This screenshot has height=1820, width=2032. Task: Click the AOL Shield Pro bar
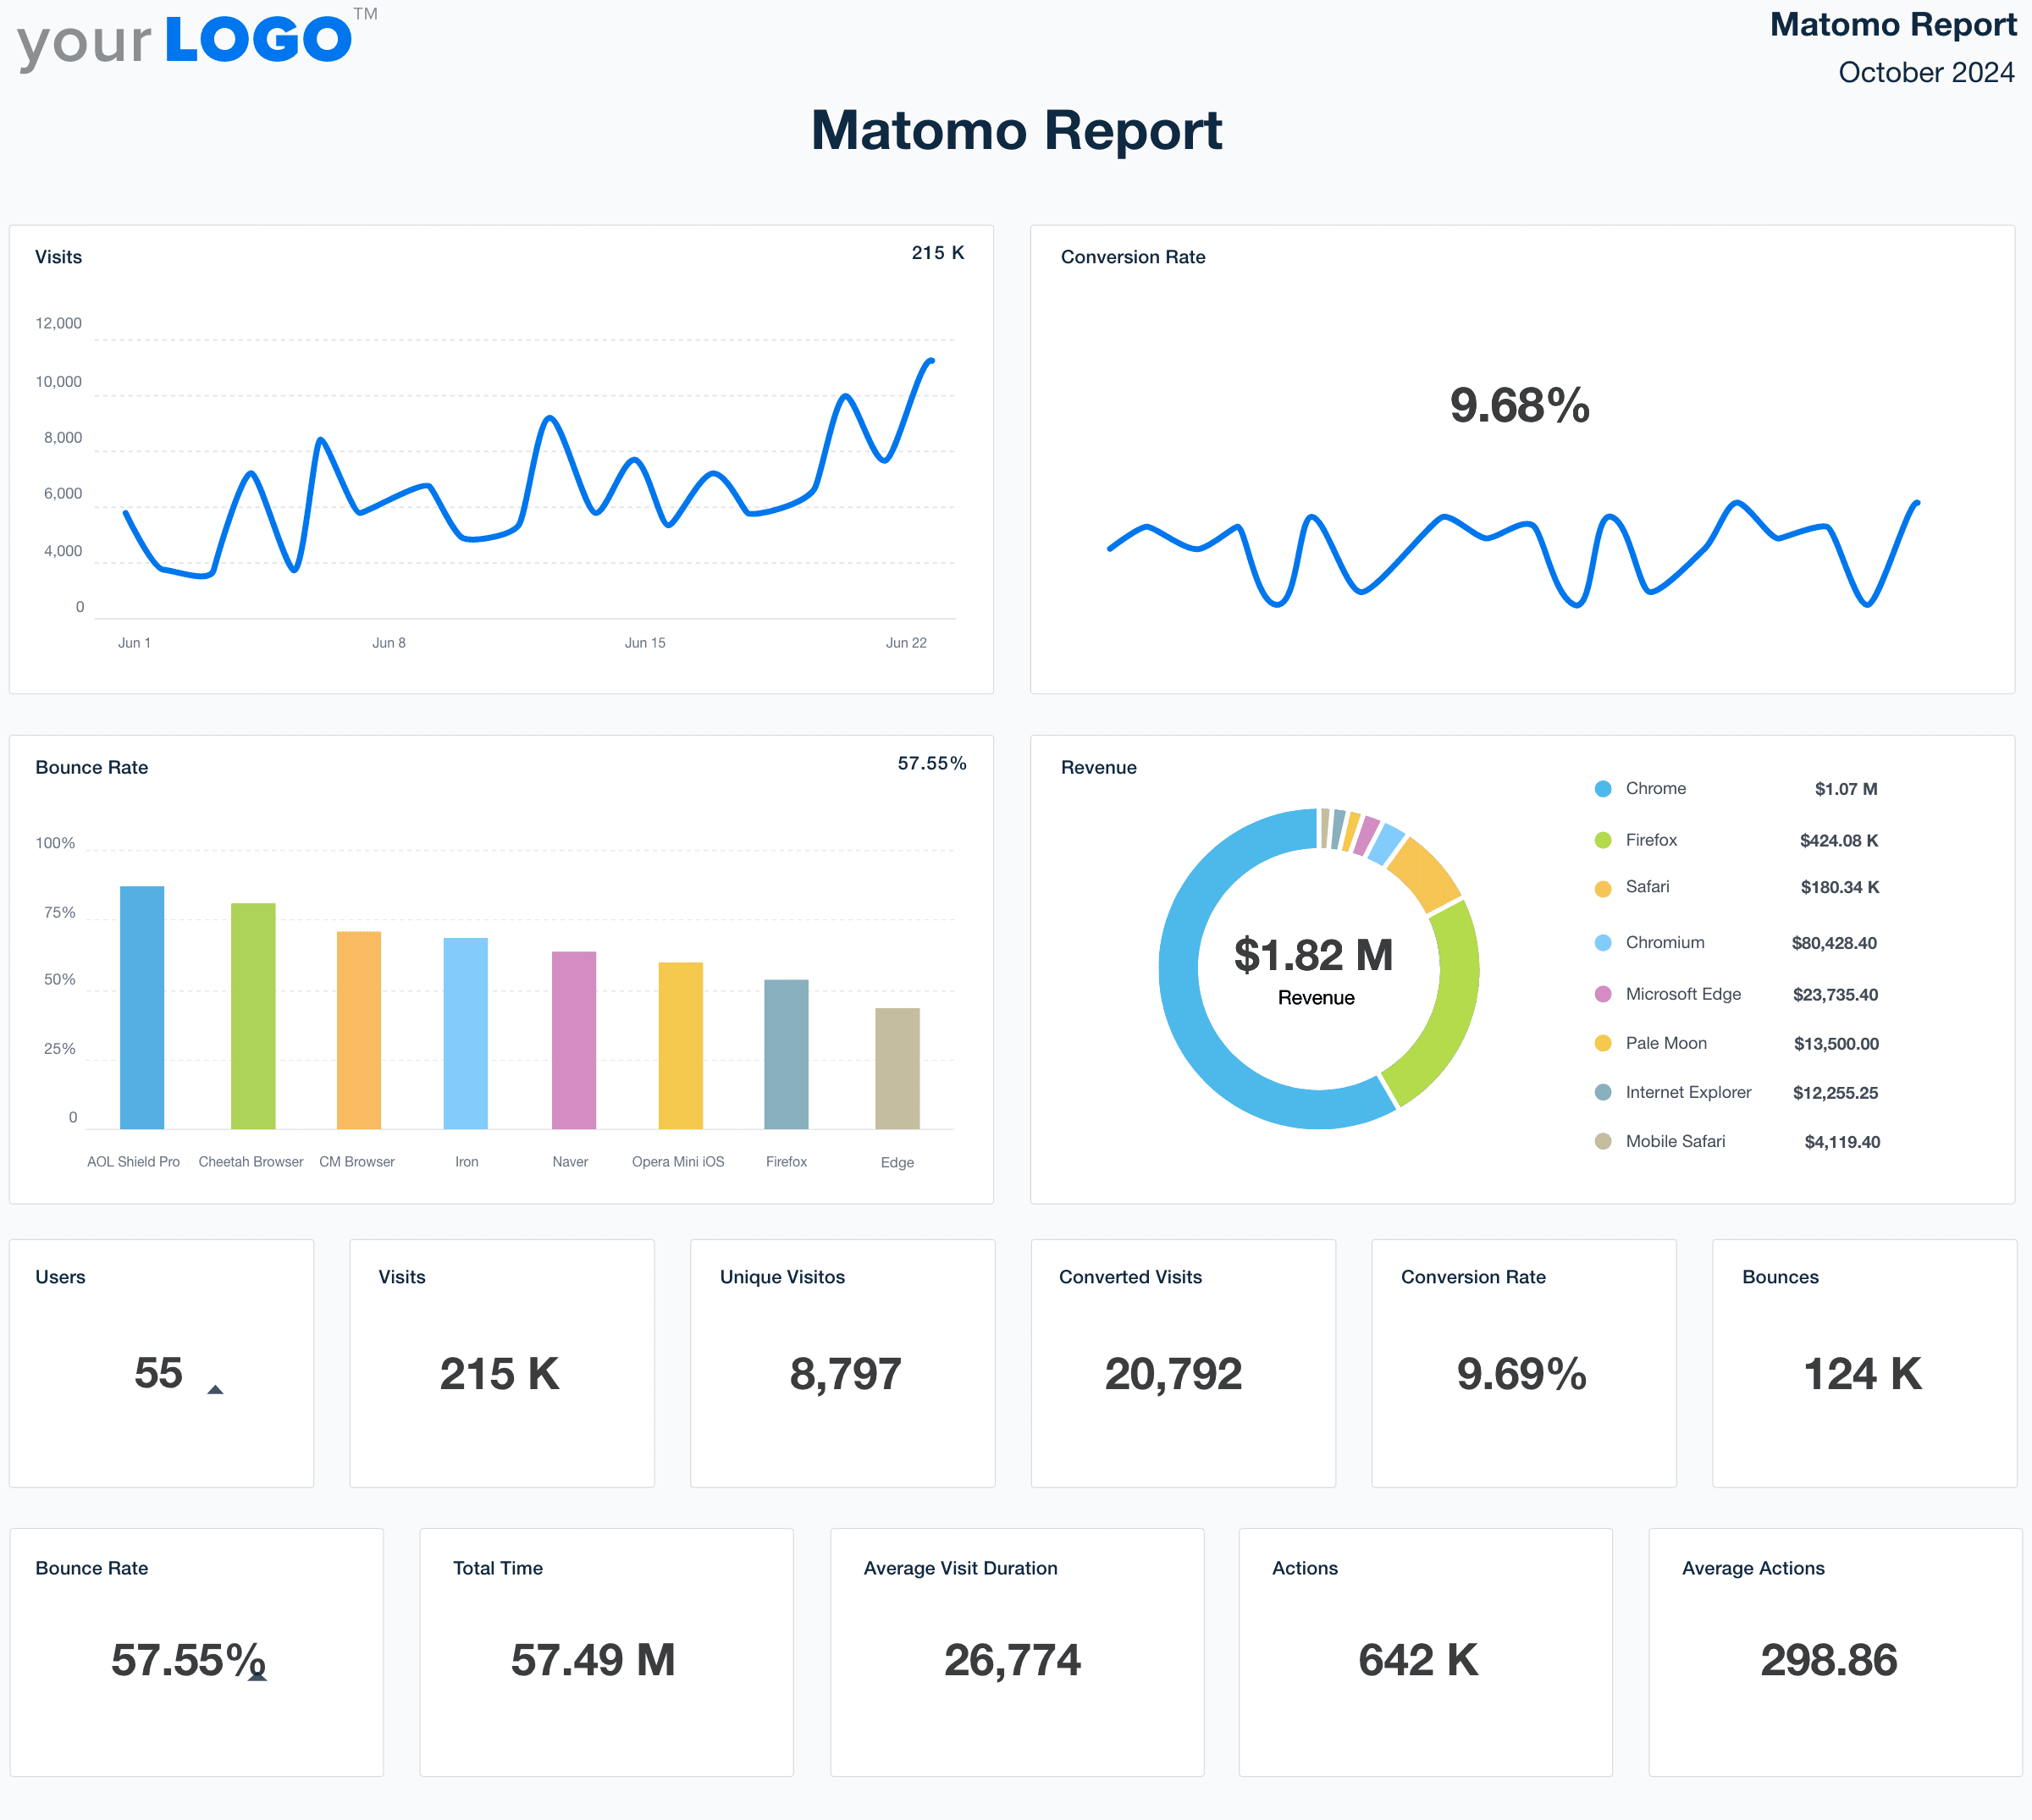[x=142, y=1008]
